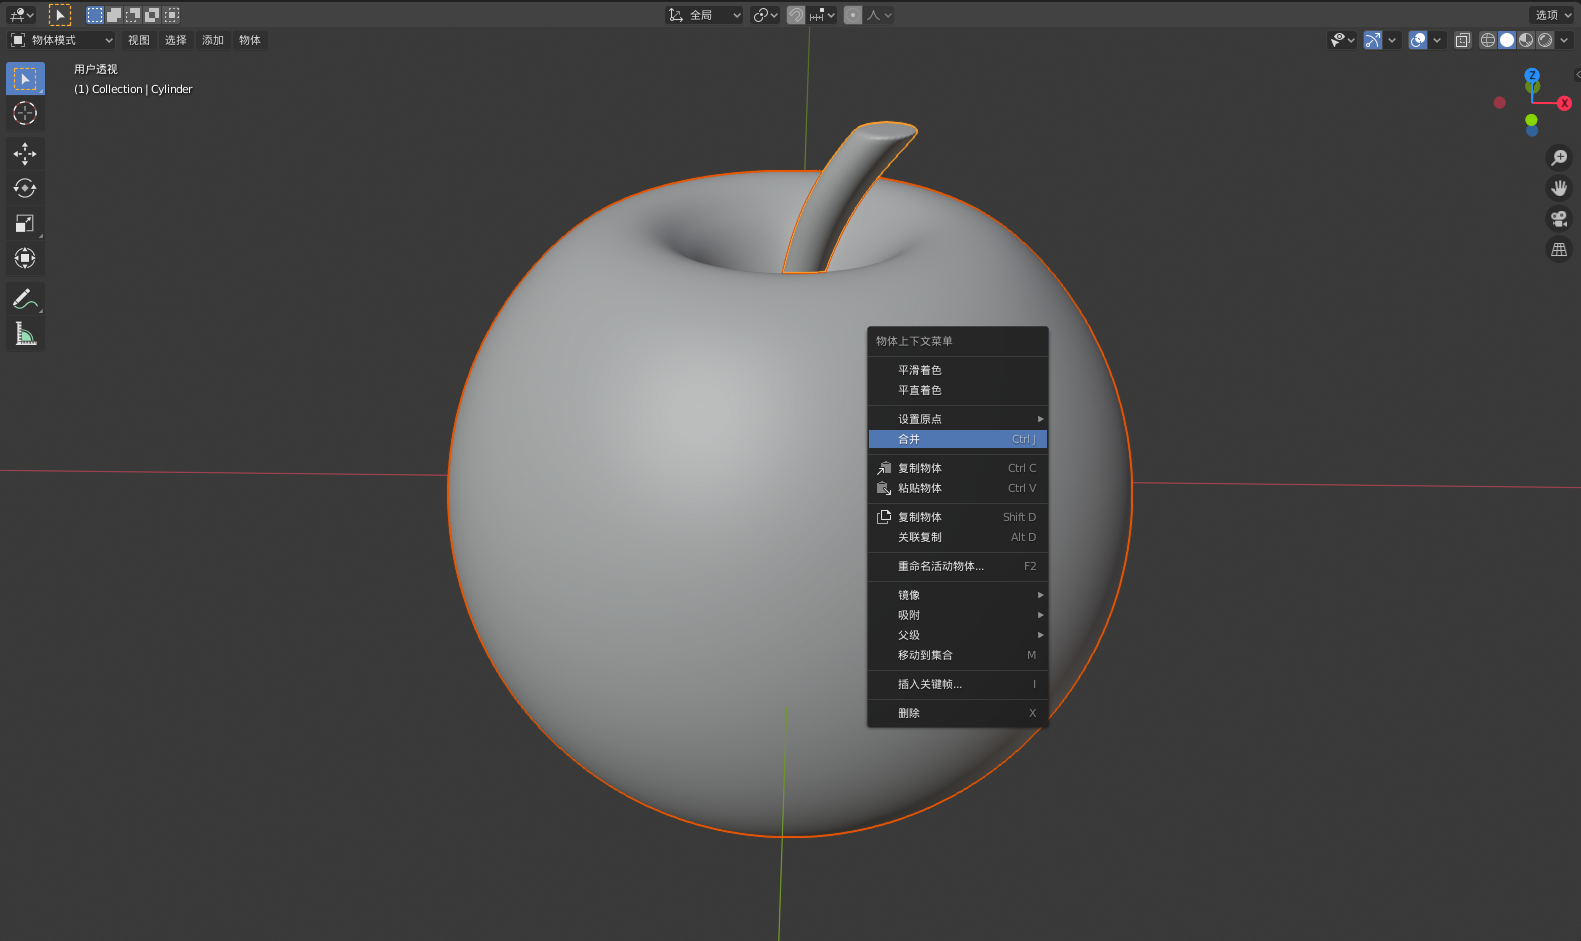Toggle X-ray transparency mode
1581x941 pixels.
click(x=1463, y=40)
